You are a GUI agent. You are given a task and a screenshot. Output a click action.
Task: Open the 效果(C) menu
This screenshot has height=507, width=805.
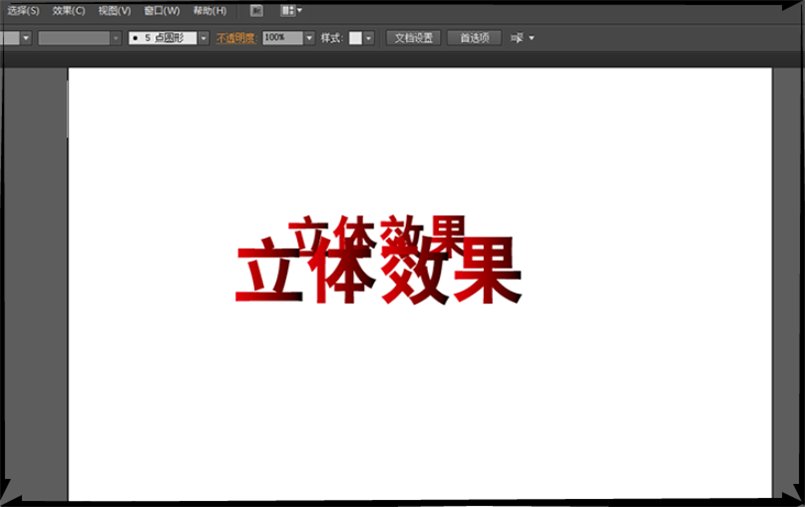(x=68, y=11)
